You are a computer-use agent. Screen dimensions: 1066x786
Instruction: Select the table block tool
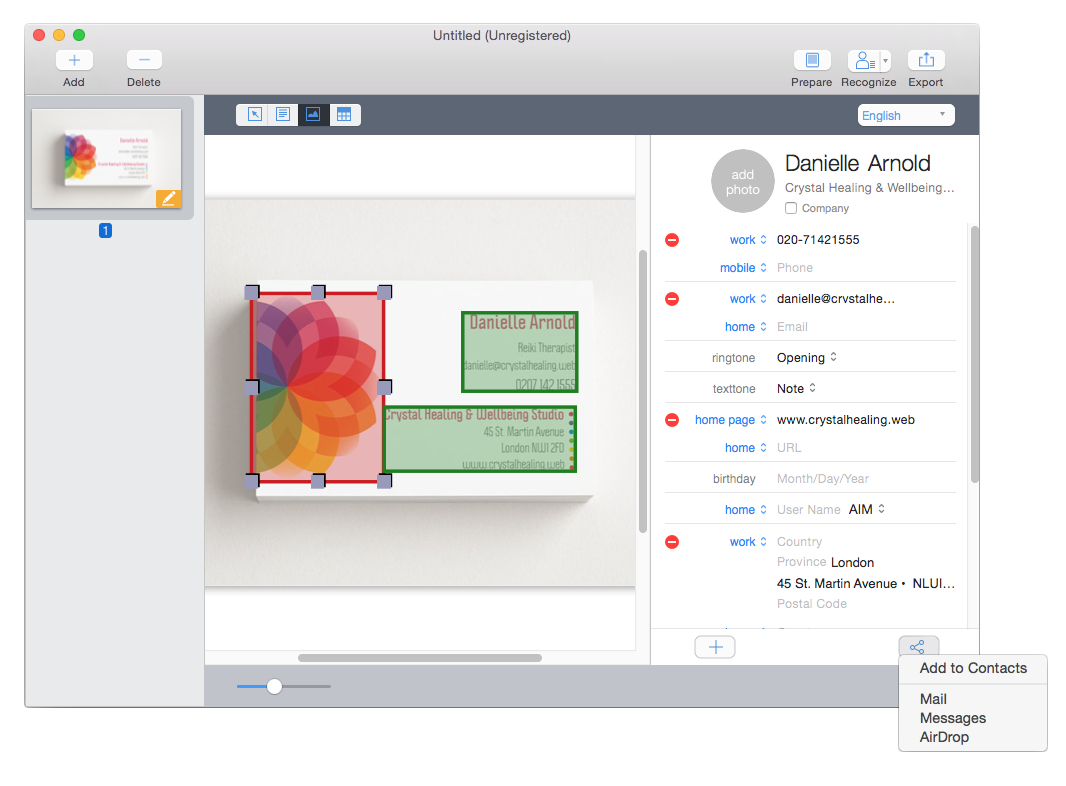(x=345, y=115)
